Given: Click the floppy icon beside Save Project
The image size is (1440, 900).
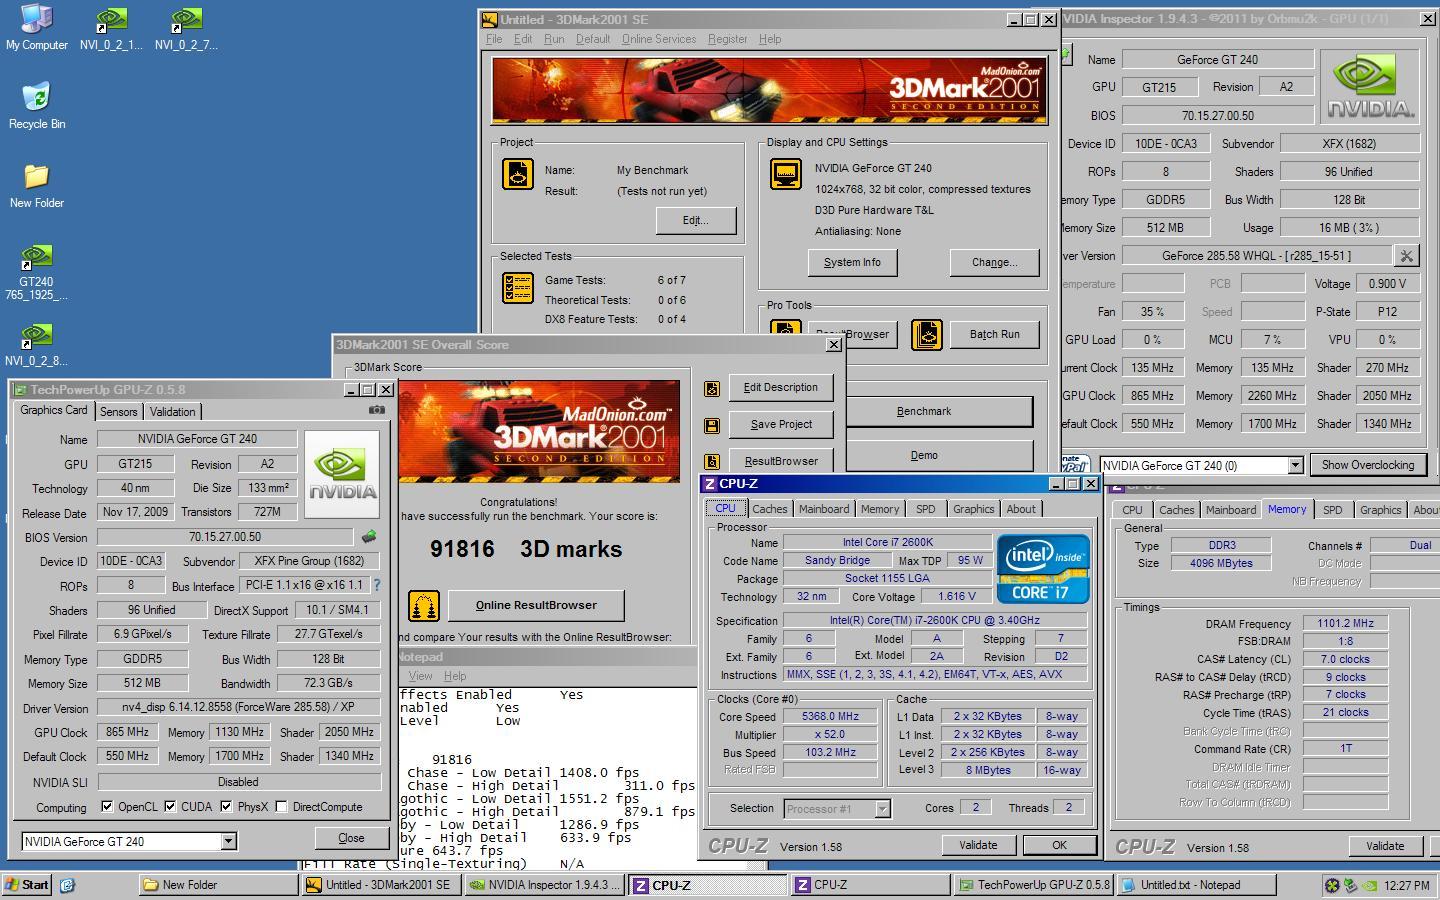Looking at the screenshot, I should tap(712, 425).
